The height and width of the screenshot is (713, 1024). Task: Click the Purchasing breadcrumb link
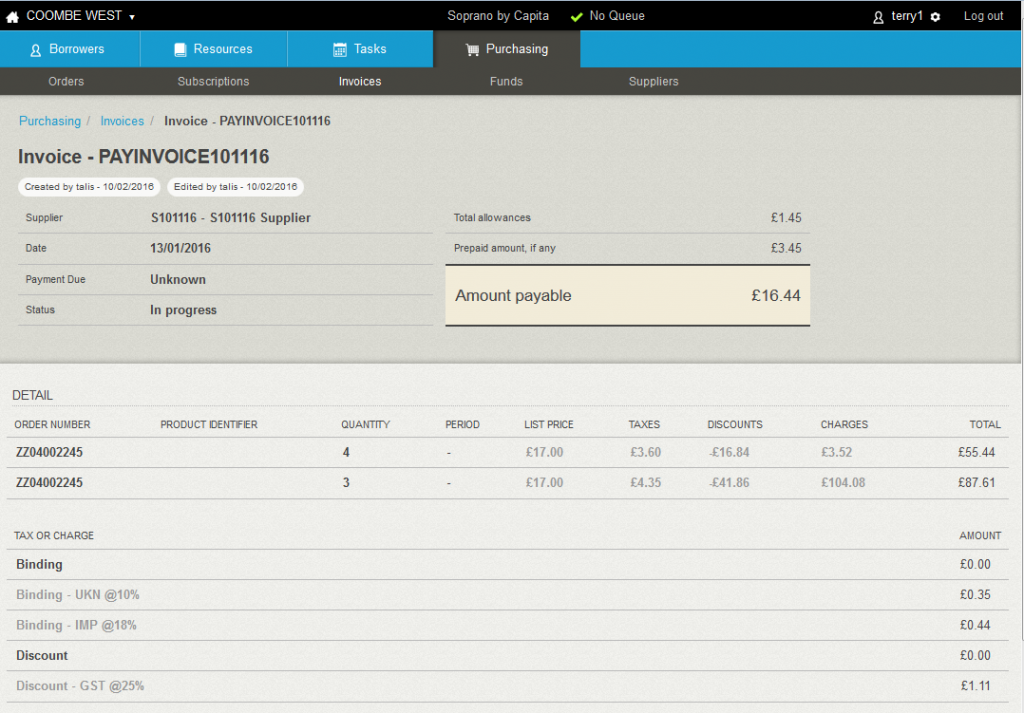(50, 121)
